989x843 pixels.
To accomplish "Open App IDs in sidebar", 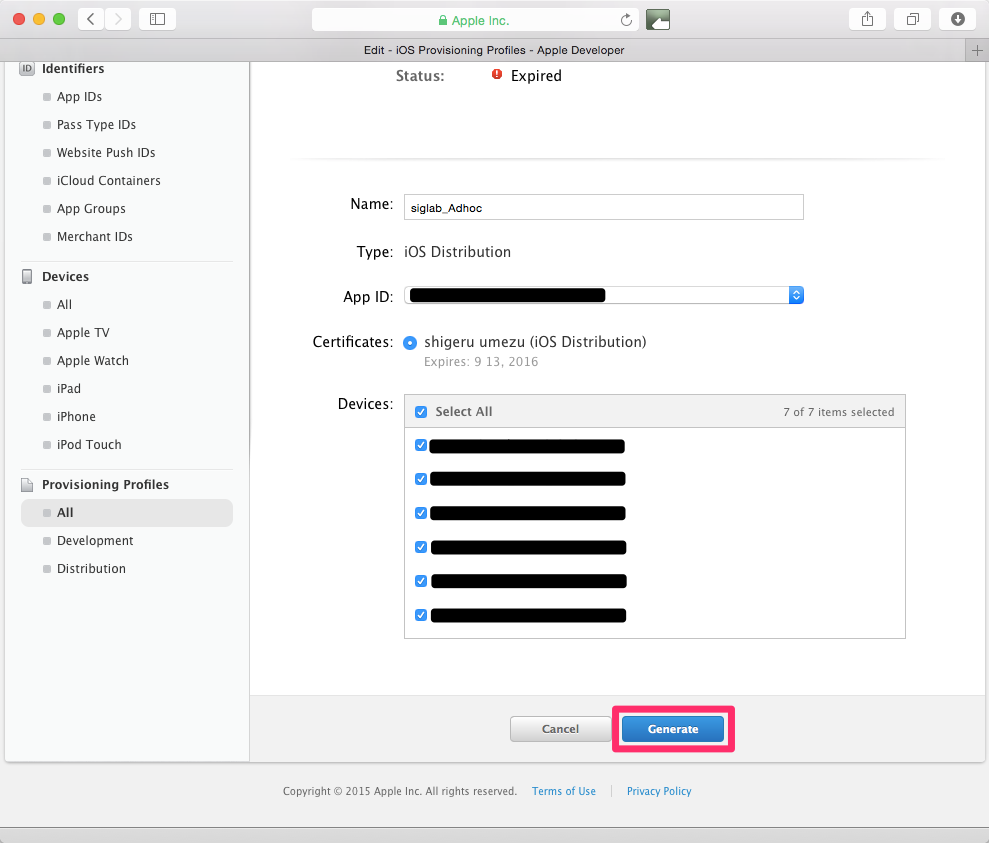I will [x=79, y=96].
